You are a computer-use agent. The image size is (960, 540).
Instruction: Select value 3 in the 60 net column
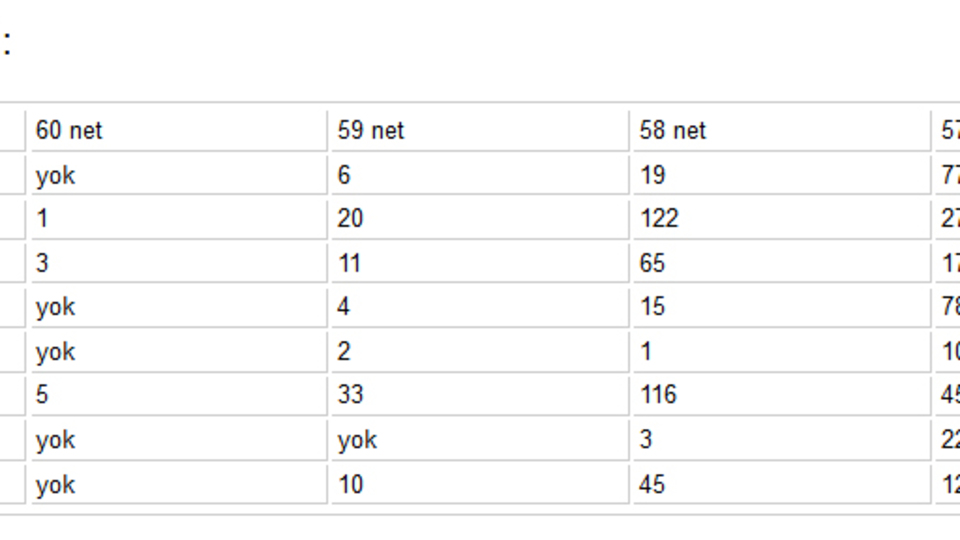point(43,263)
